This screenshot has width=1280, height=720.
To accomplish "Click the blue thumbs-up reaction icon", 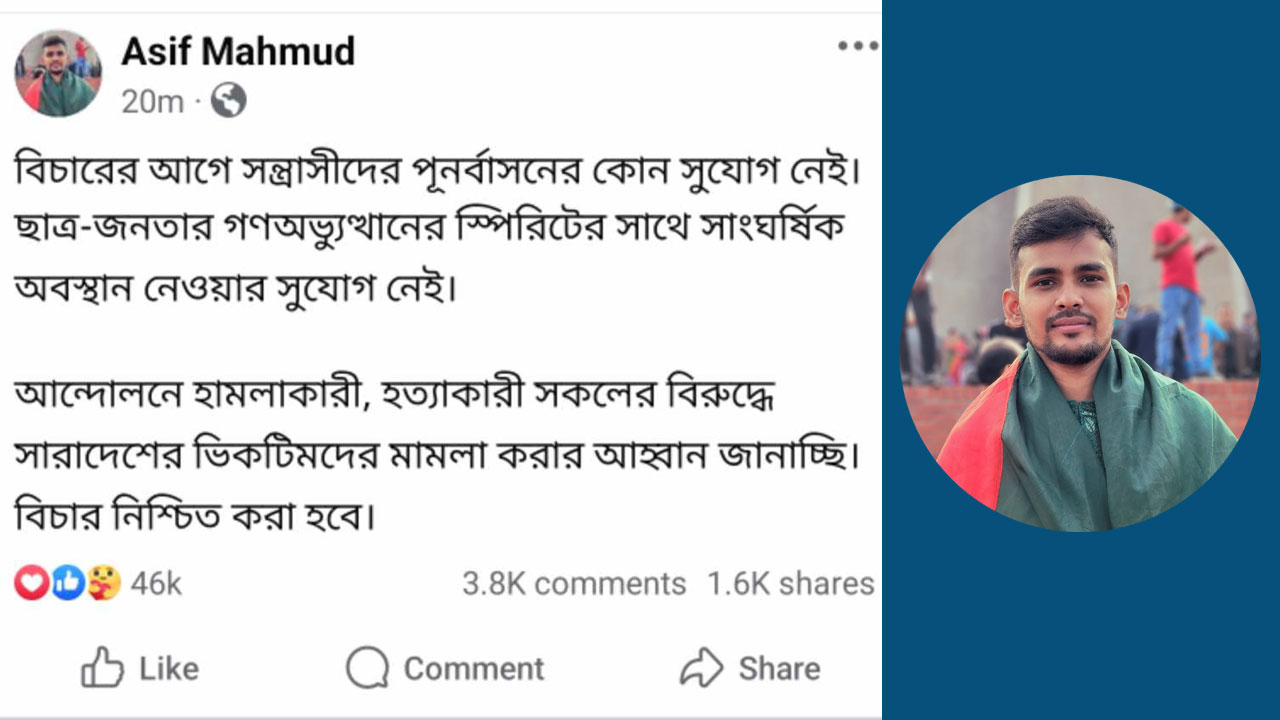I will [67, 583].
